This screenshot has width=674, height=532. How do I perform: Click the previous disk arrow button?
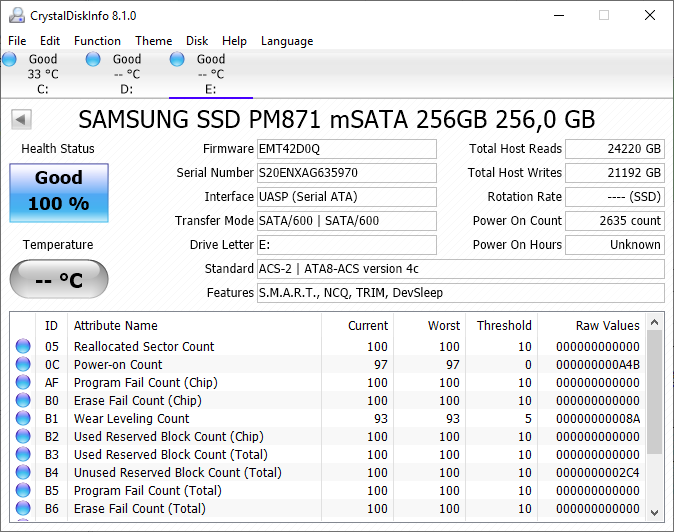click(x=21, y=119)
